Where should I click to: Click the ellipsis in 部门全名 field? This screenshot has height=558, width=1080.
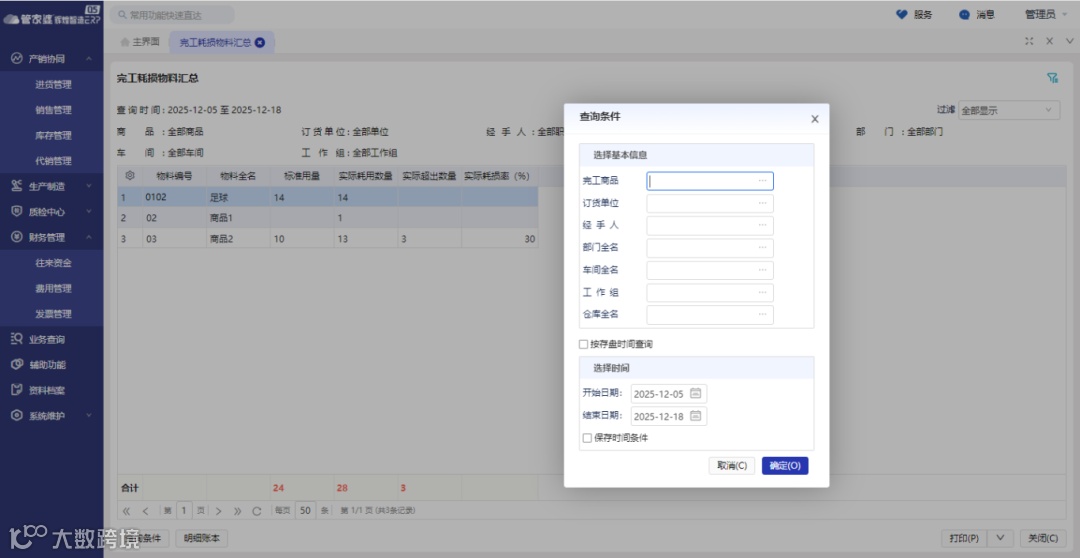tap(762, 247)
